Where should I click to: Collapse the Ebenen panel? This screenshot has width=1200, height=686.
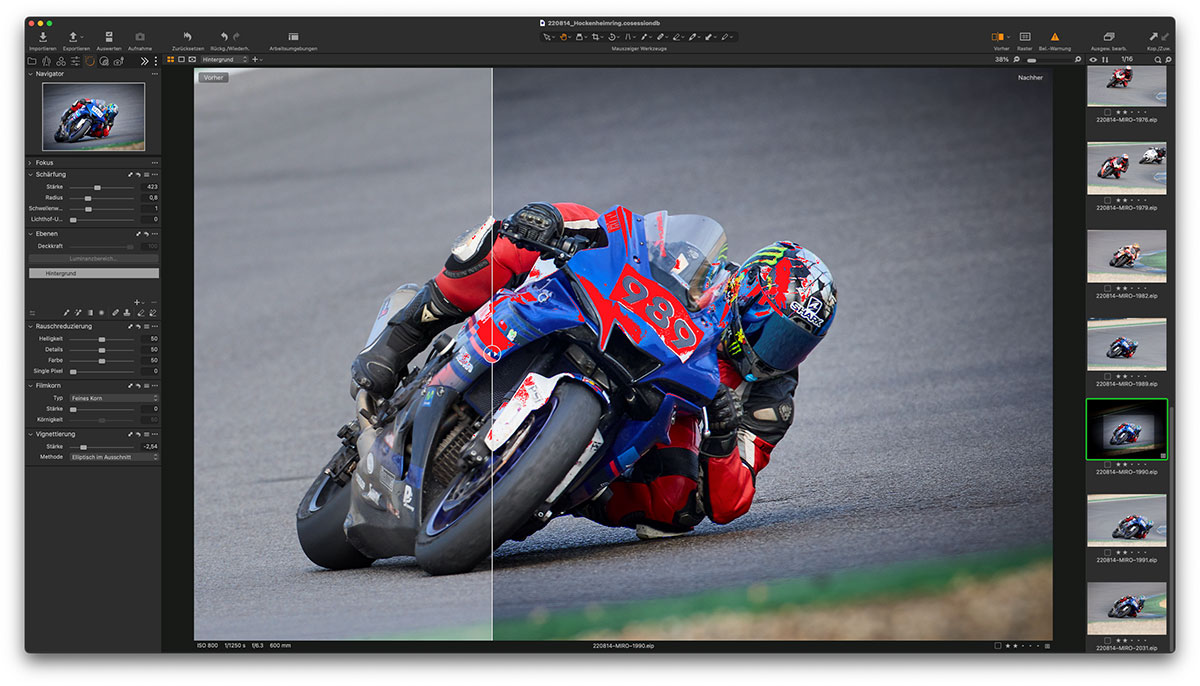coord(30,234)
